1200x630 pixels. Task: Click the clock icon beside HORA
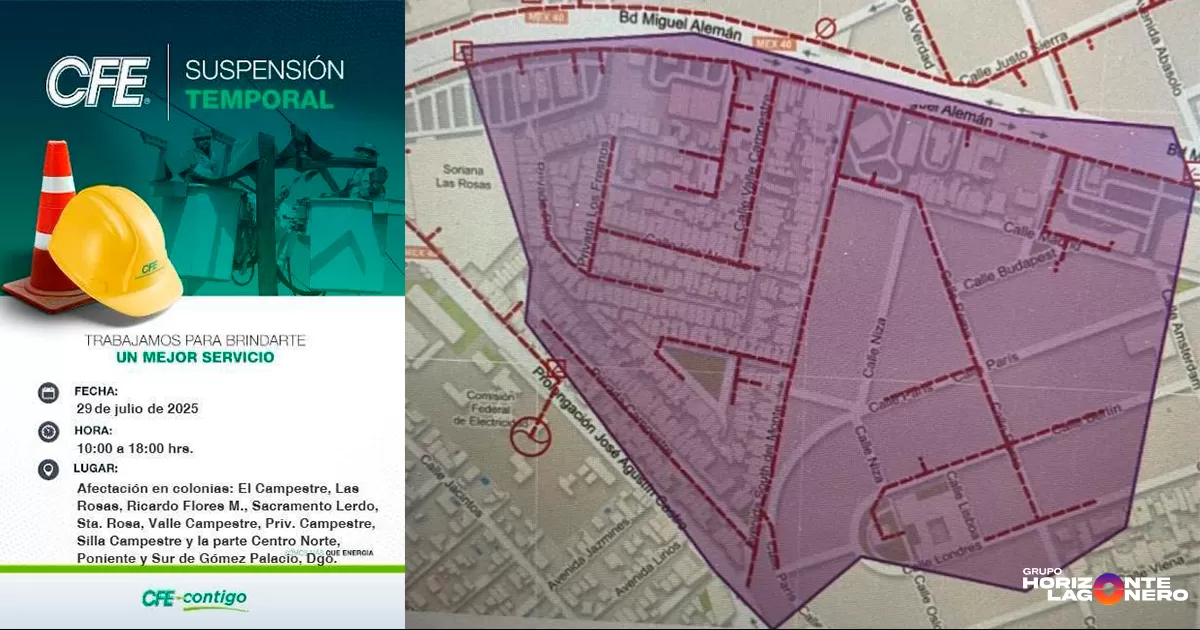[x=48, y=432]
